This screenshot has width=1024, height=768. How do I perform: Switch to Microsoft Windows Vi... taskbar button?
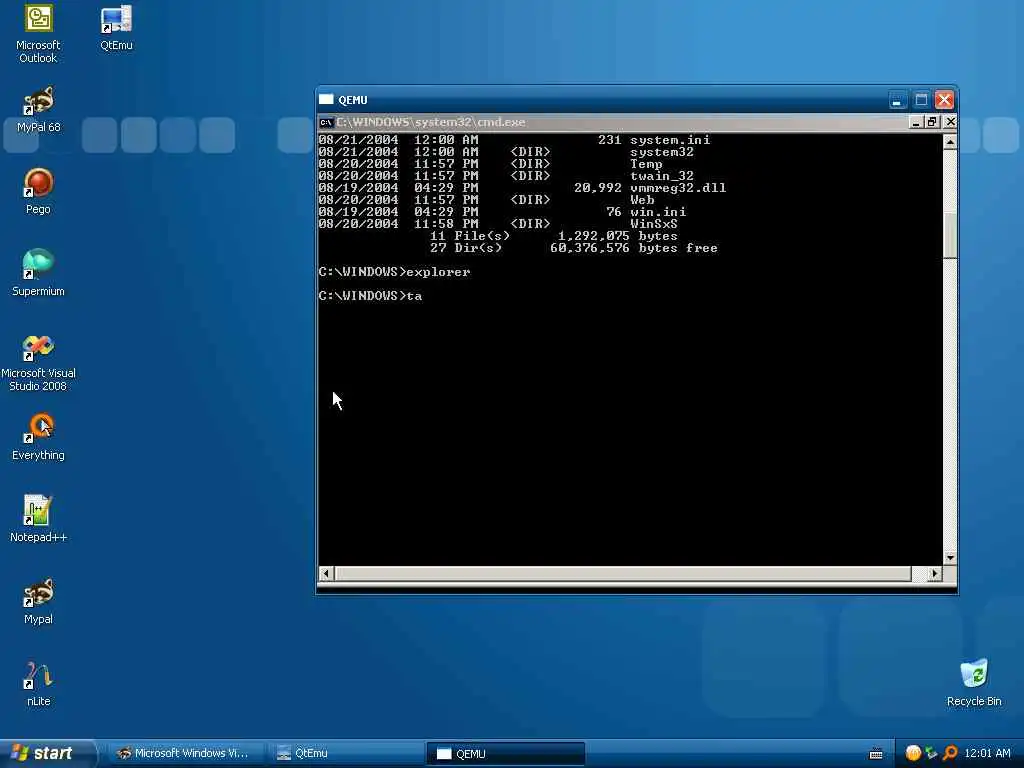point(184,753)
